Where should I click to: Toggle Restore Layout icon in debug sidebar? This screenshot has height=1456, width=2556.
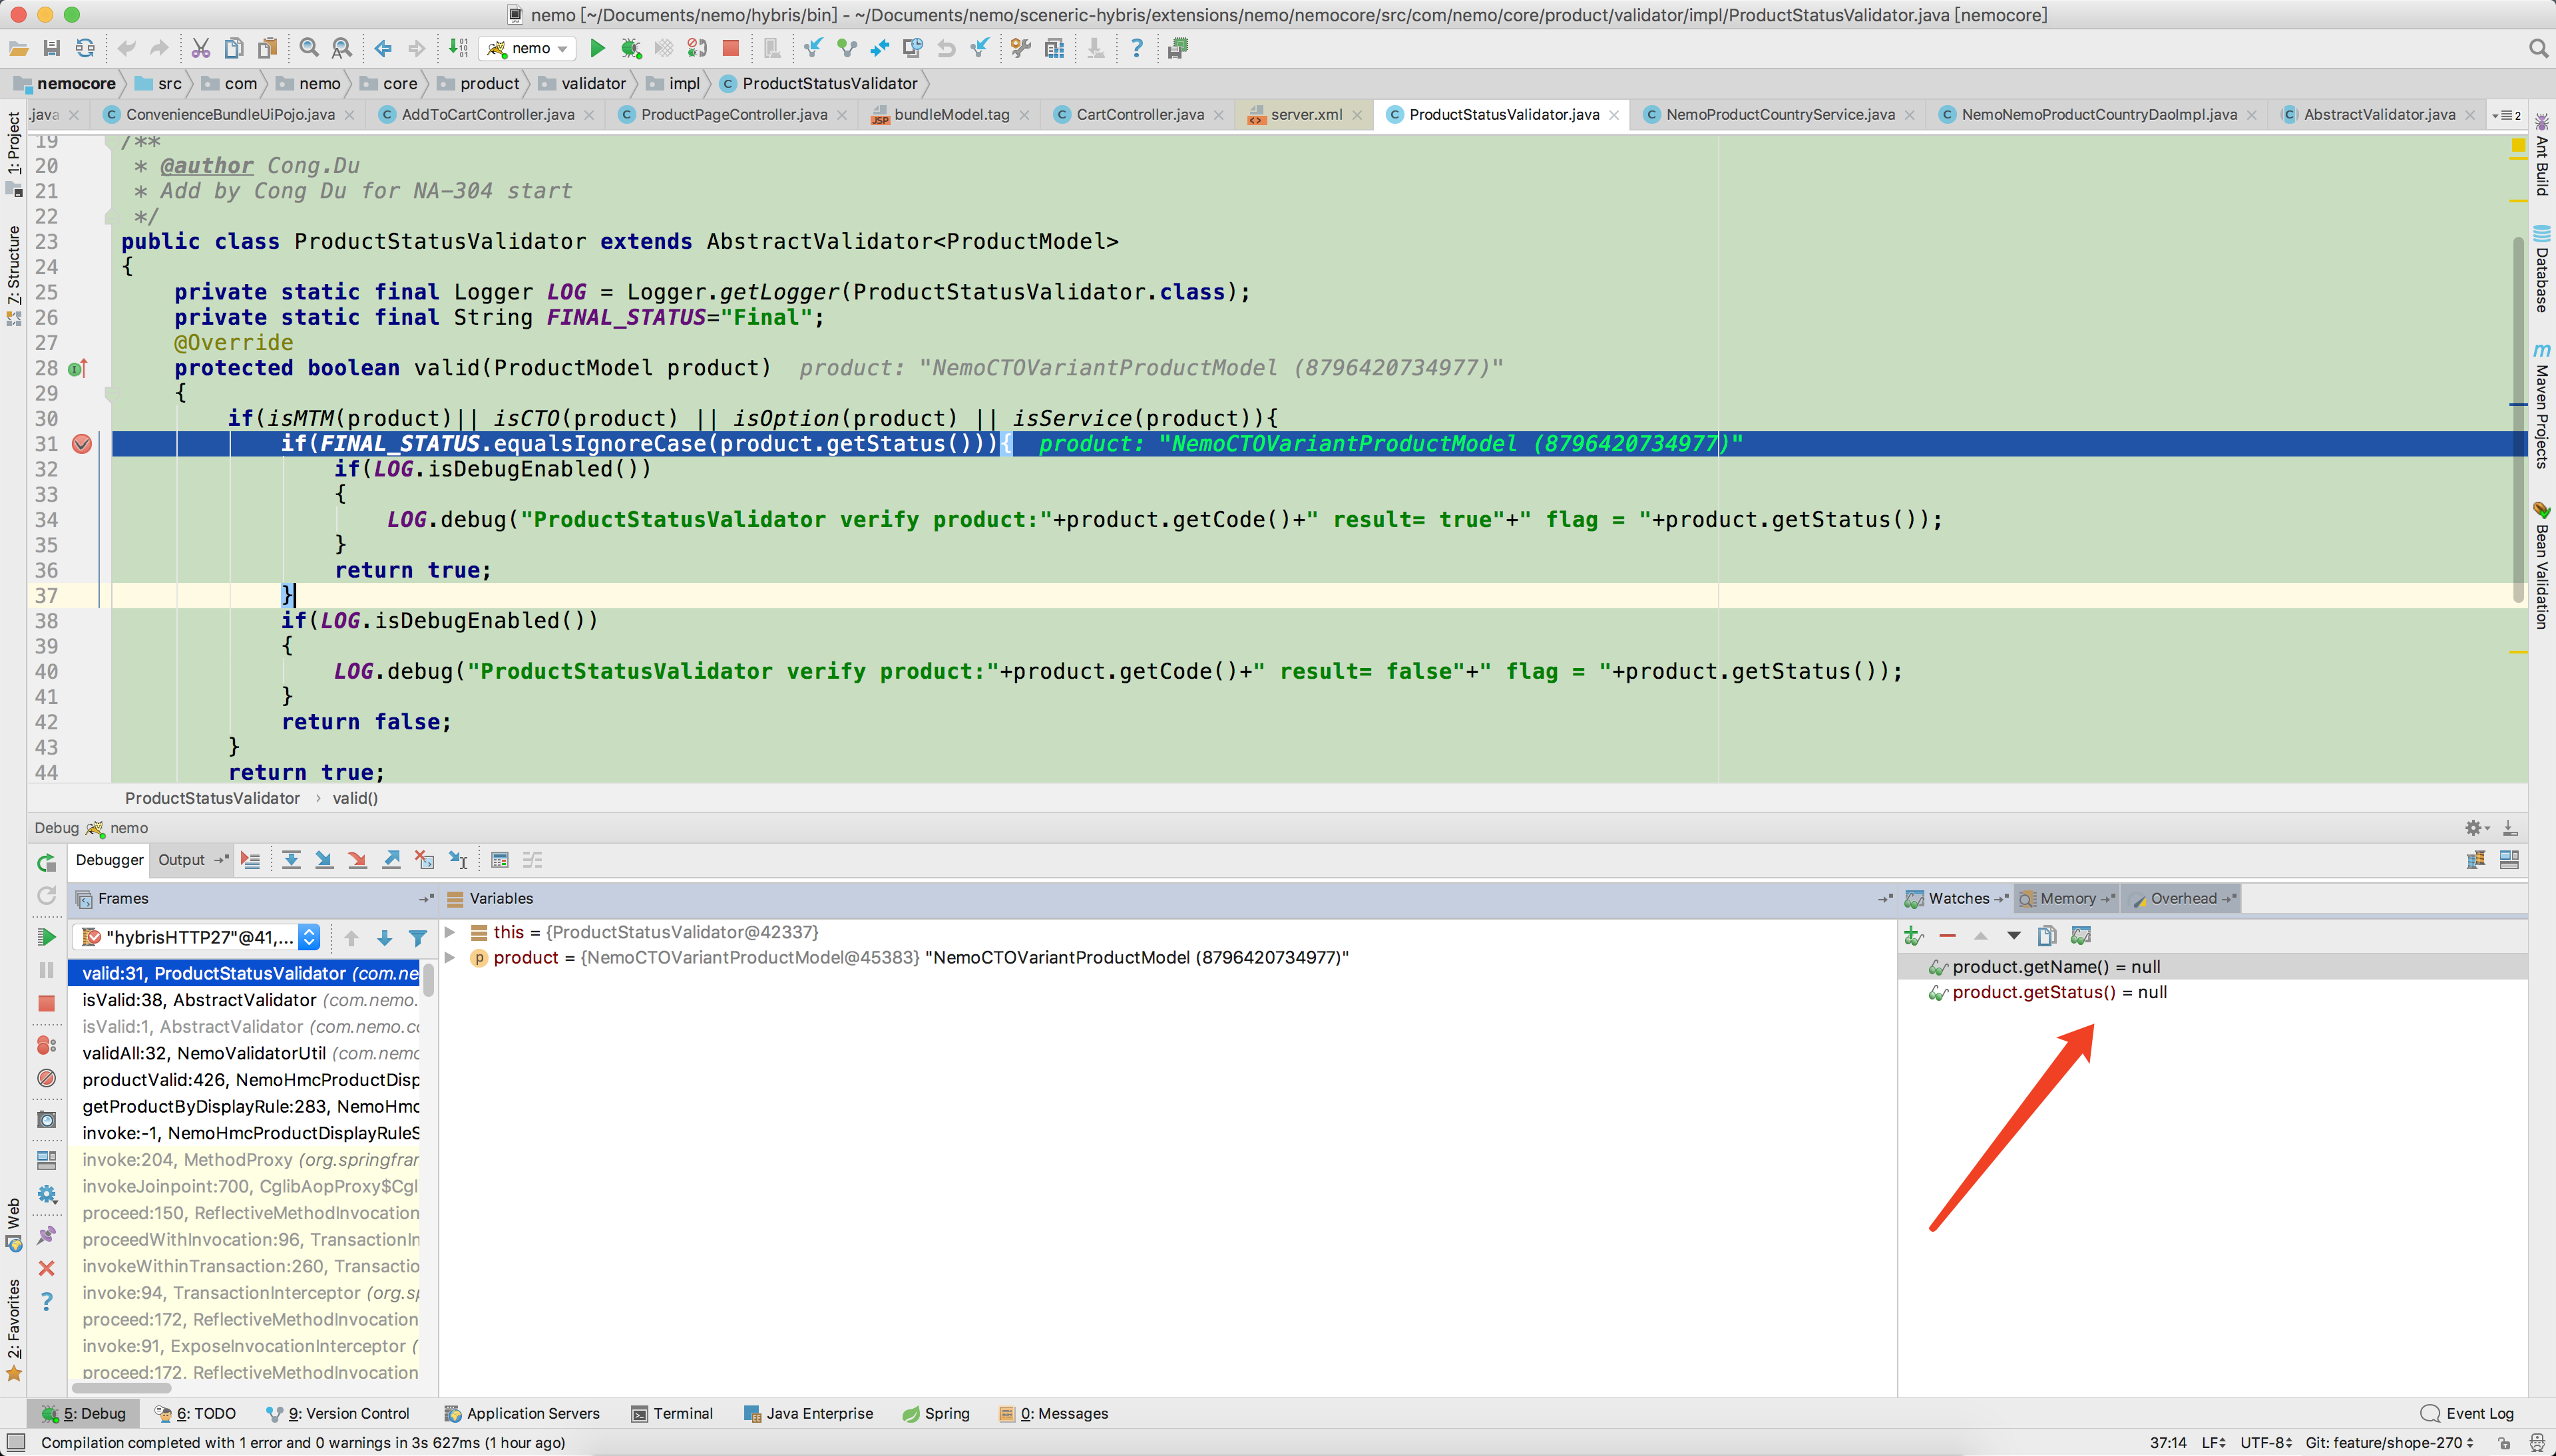46,1160
